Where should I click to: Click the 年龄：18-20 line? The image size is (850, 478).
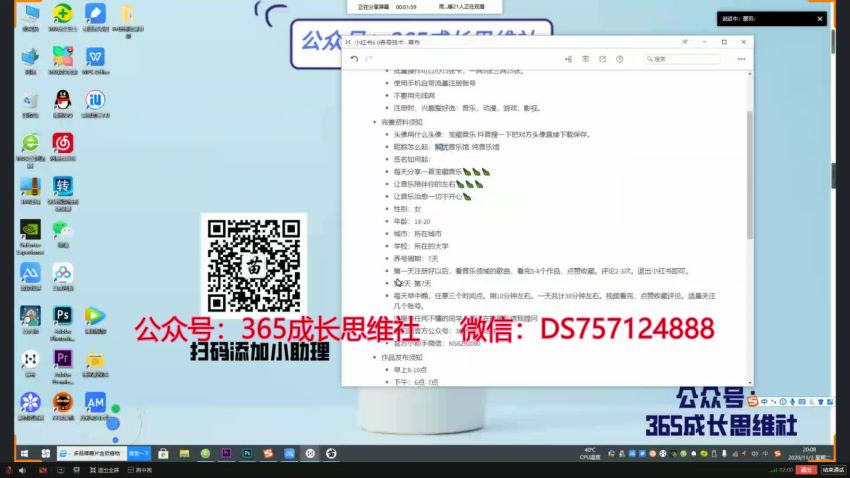pyautogui.click(x=412, y=221)
